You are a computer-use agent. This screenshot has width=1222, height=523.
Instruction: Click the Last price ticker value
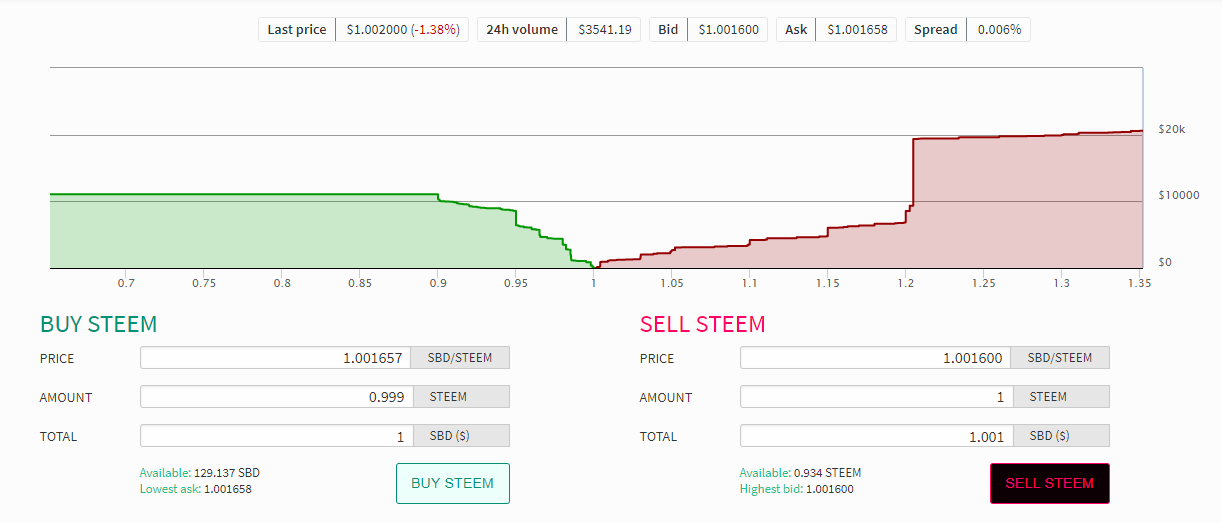402,30
